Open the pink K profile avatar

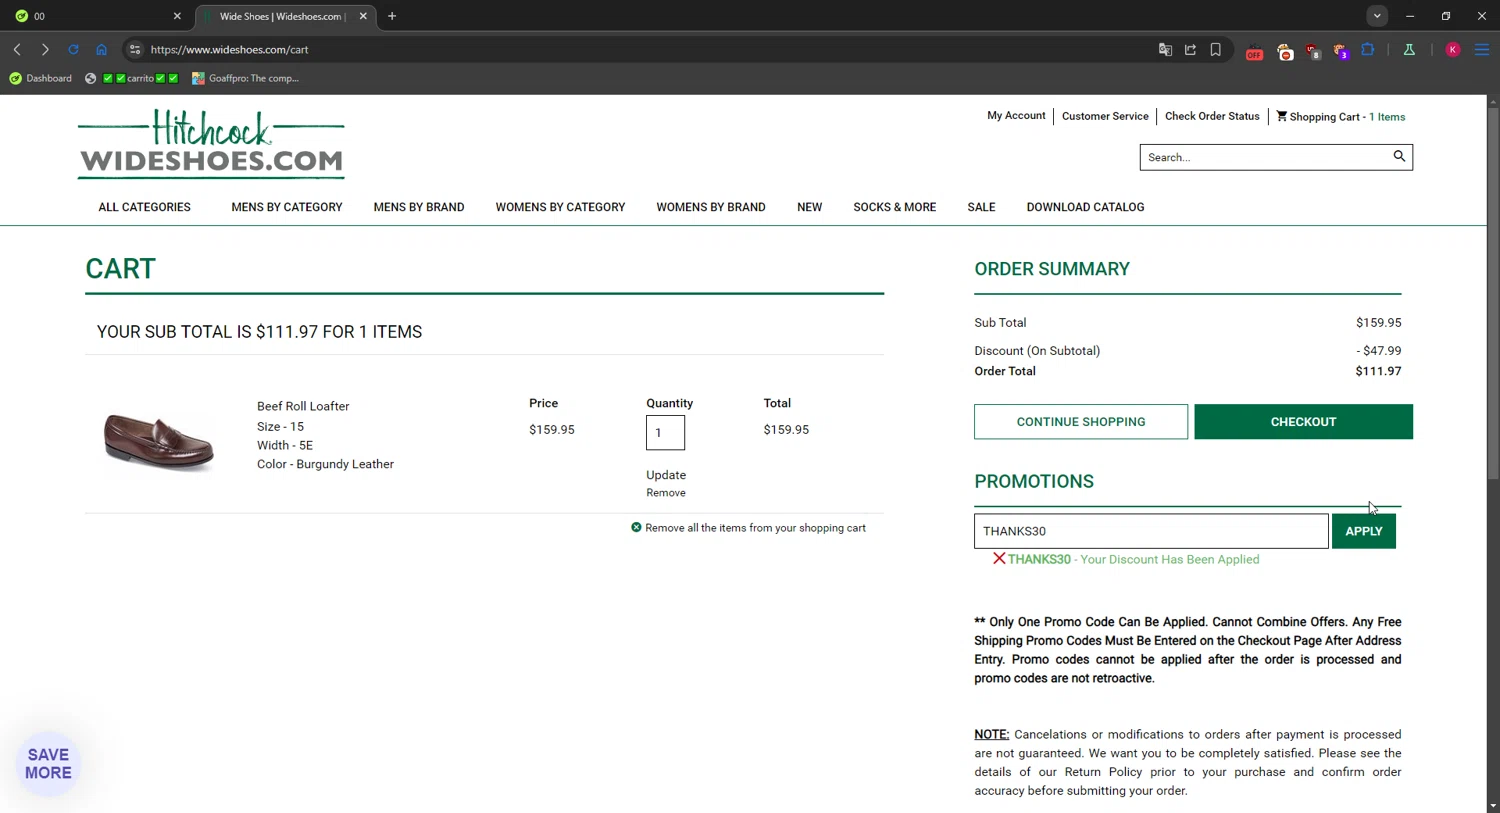tap(1453, 49)
